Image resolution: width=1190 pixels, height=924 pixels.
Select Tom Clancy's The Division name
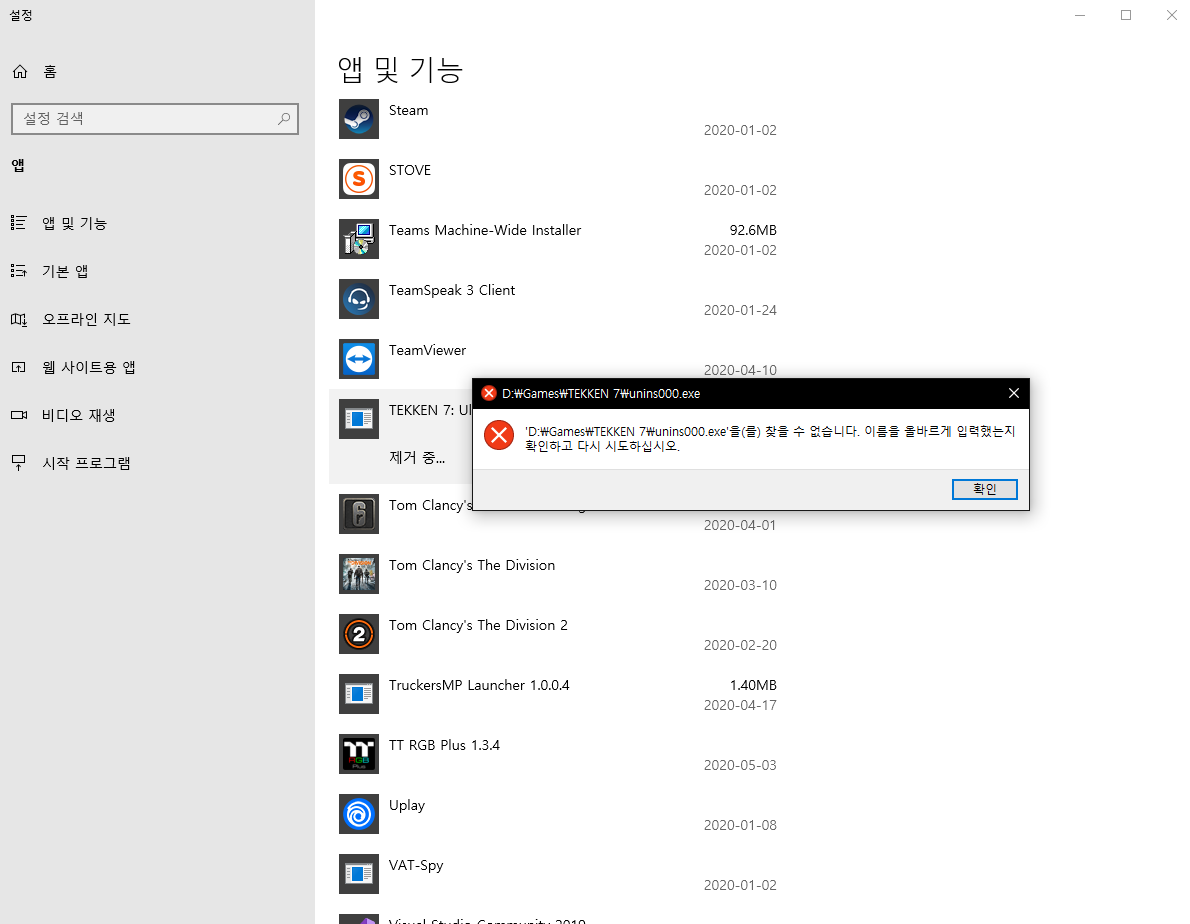click(472, 565)
